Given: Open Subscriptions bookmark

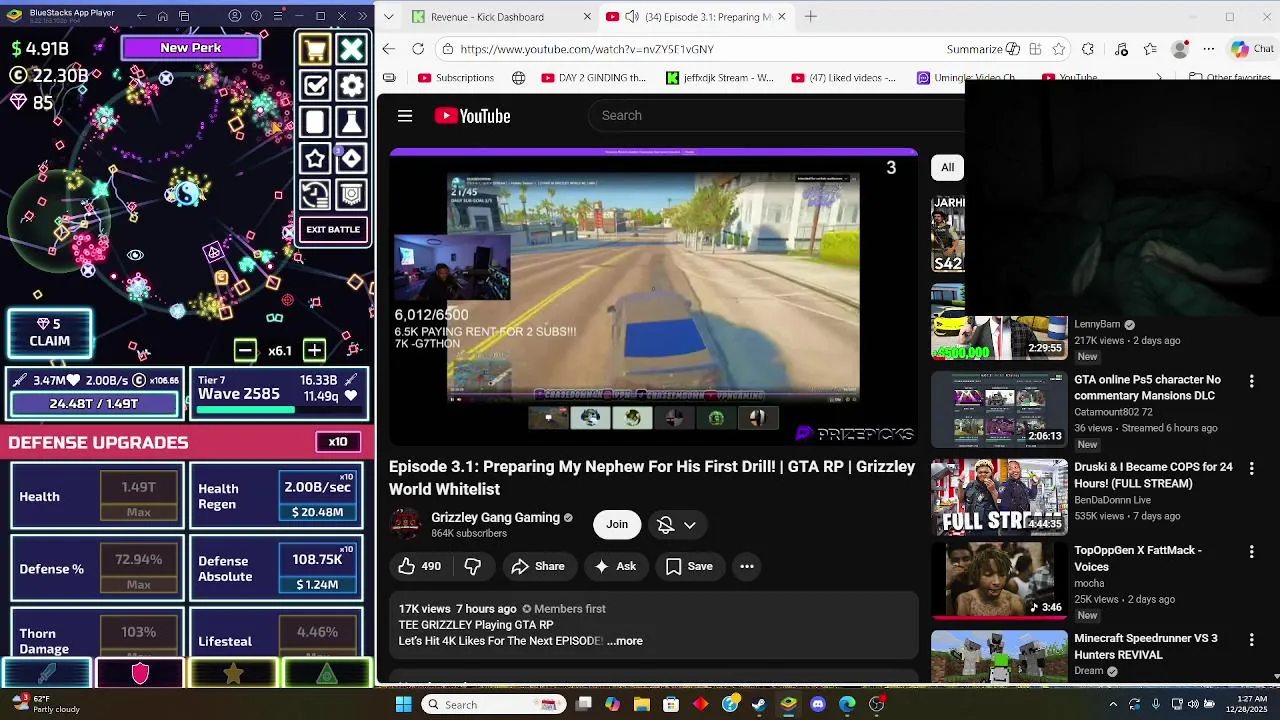Looking at the screenshot, I should click(456, 78).
